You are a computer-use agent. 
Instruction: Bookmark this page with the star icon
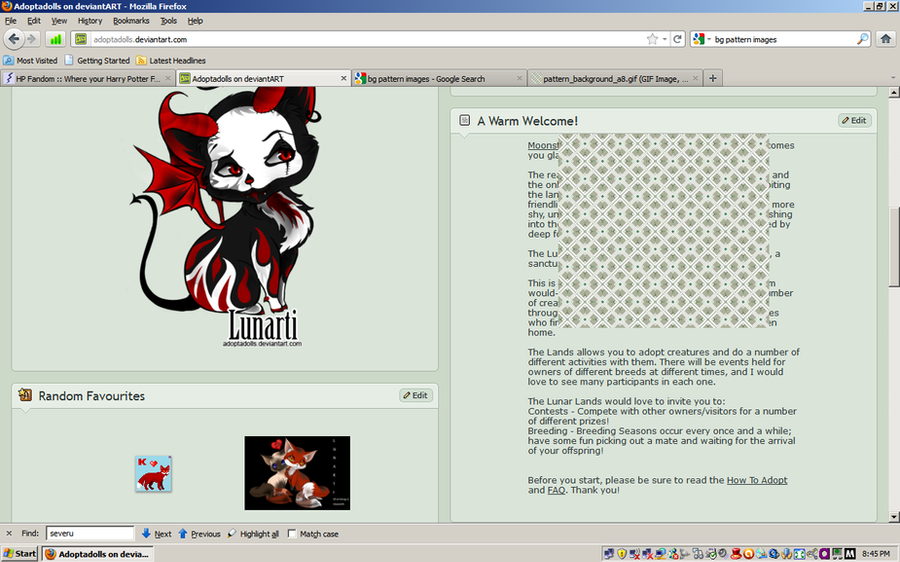tap(652, 39)
